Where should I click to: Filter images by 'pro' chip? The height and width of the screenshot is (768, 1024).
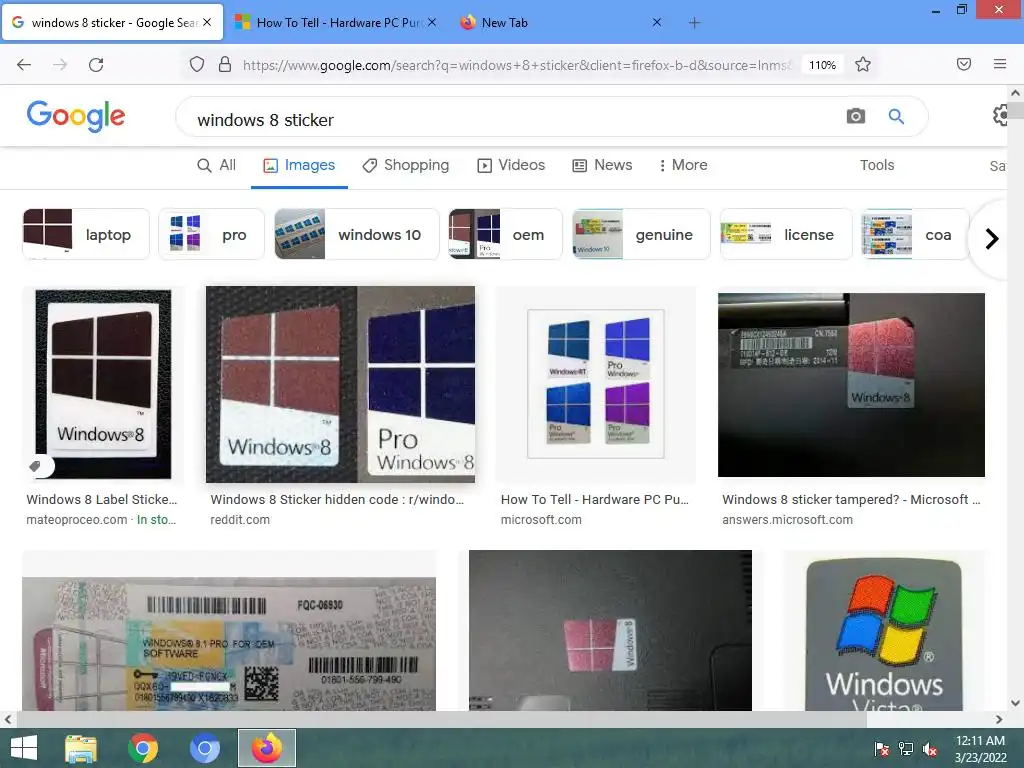click(x=212, y=234)
